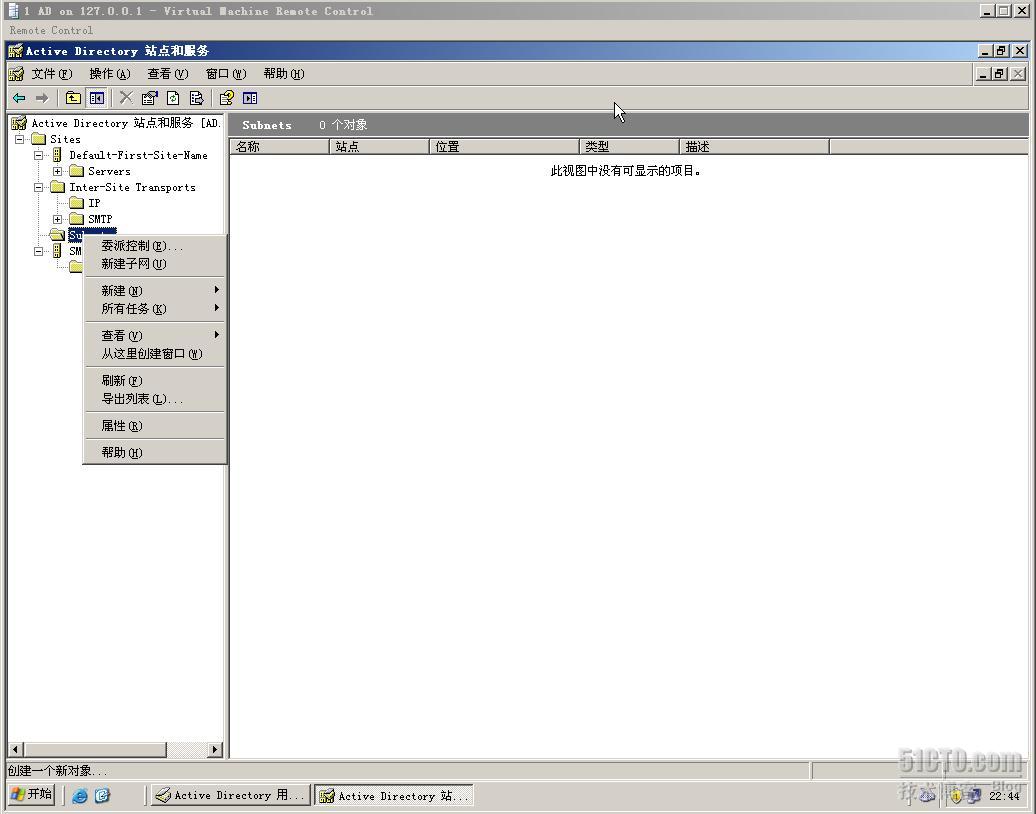The width and height of the screenshot is (1036, 814).
Task: Click the MMC console icon in menu bar
Action: (x=17, y=74)
